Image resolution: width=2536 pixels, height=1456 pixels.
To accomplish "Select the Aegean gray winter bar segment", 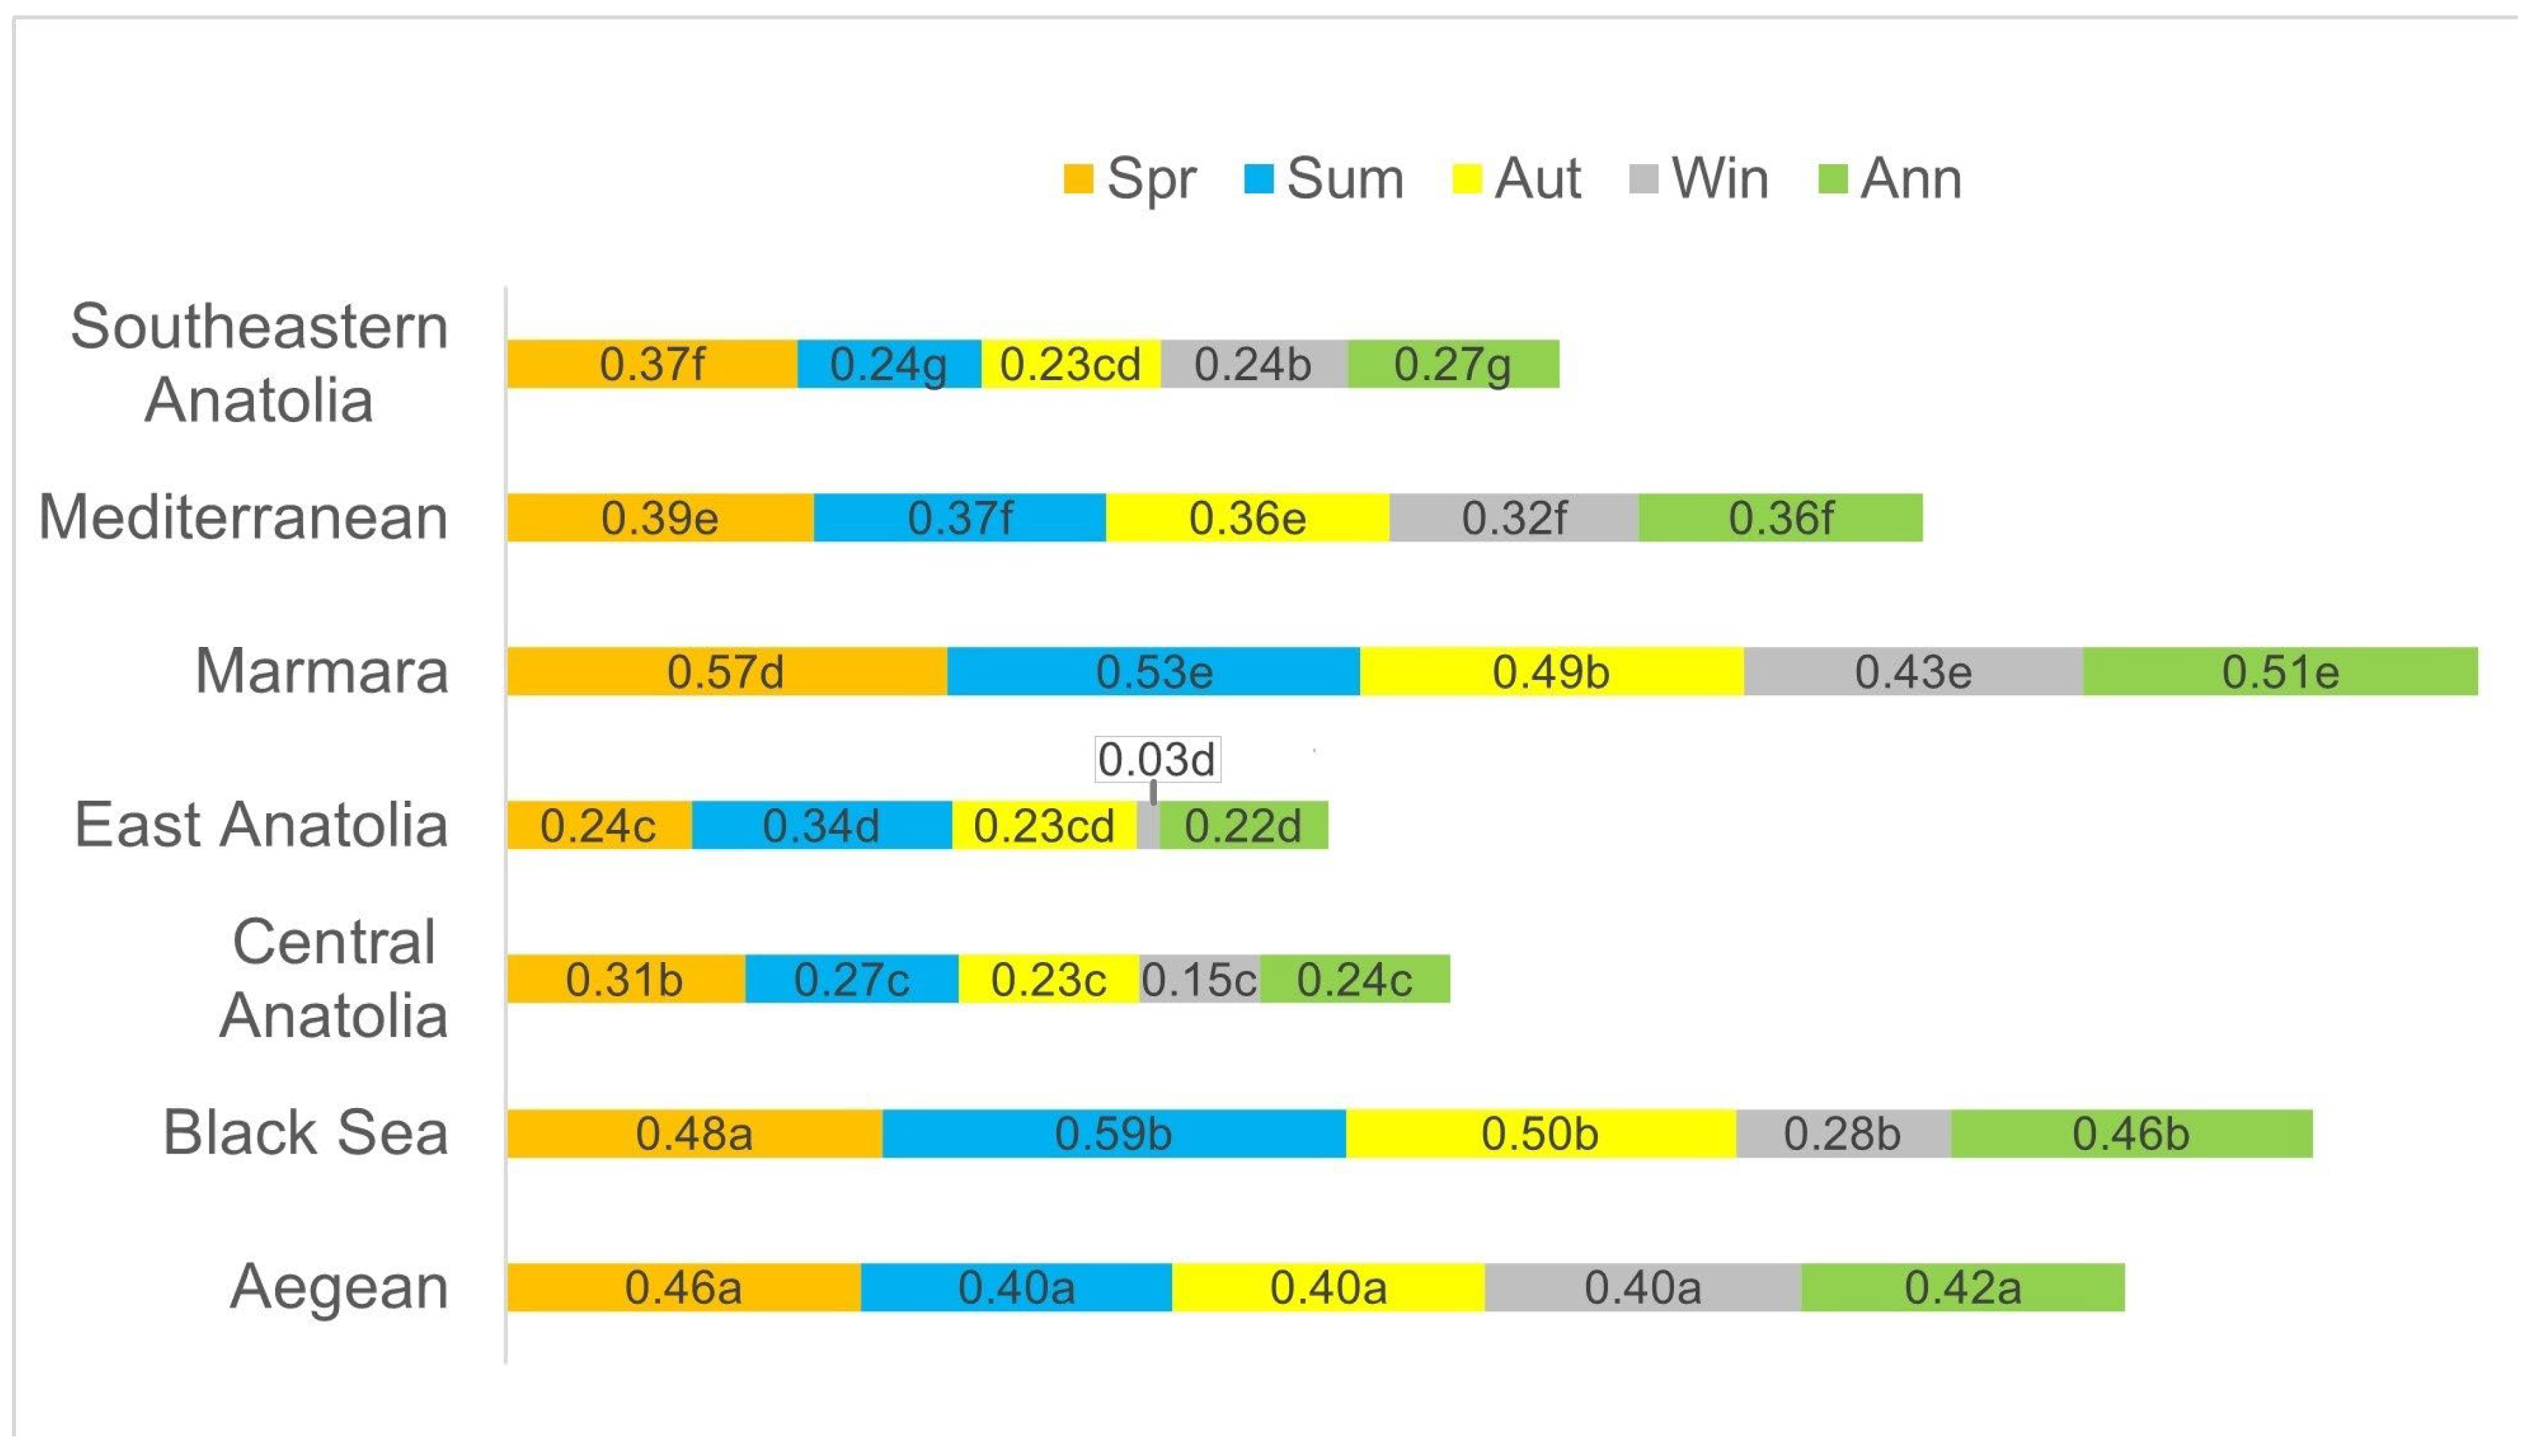I will pos(1642,1287).
